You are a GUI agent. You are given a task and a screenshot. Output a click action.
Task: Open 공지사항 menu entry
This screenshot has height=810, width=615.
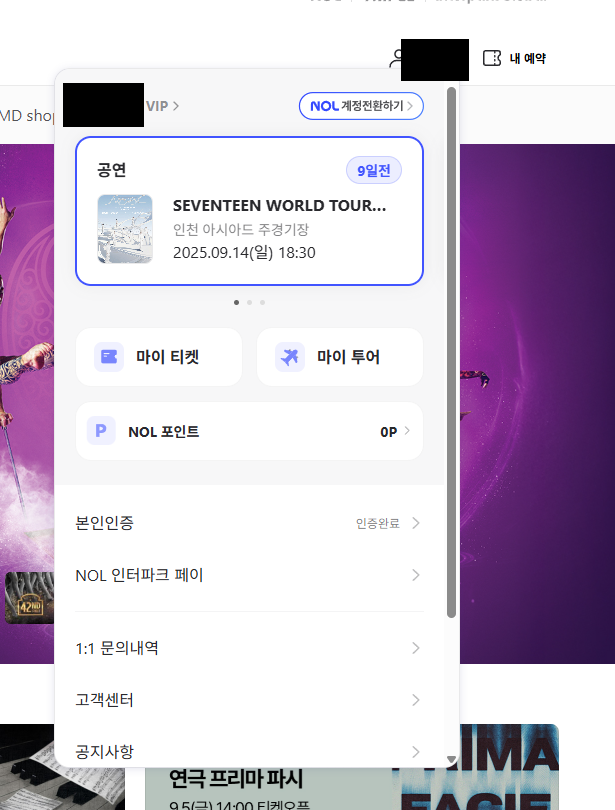coord(105,751)
